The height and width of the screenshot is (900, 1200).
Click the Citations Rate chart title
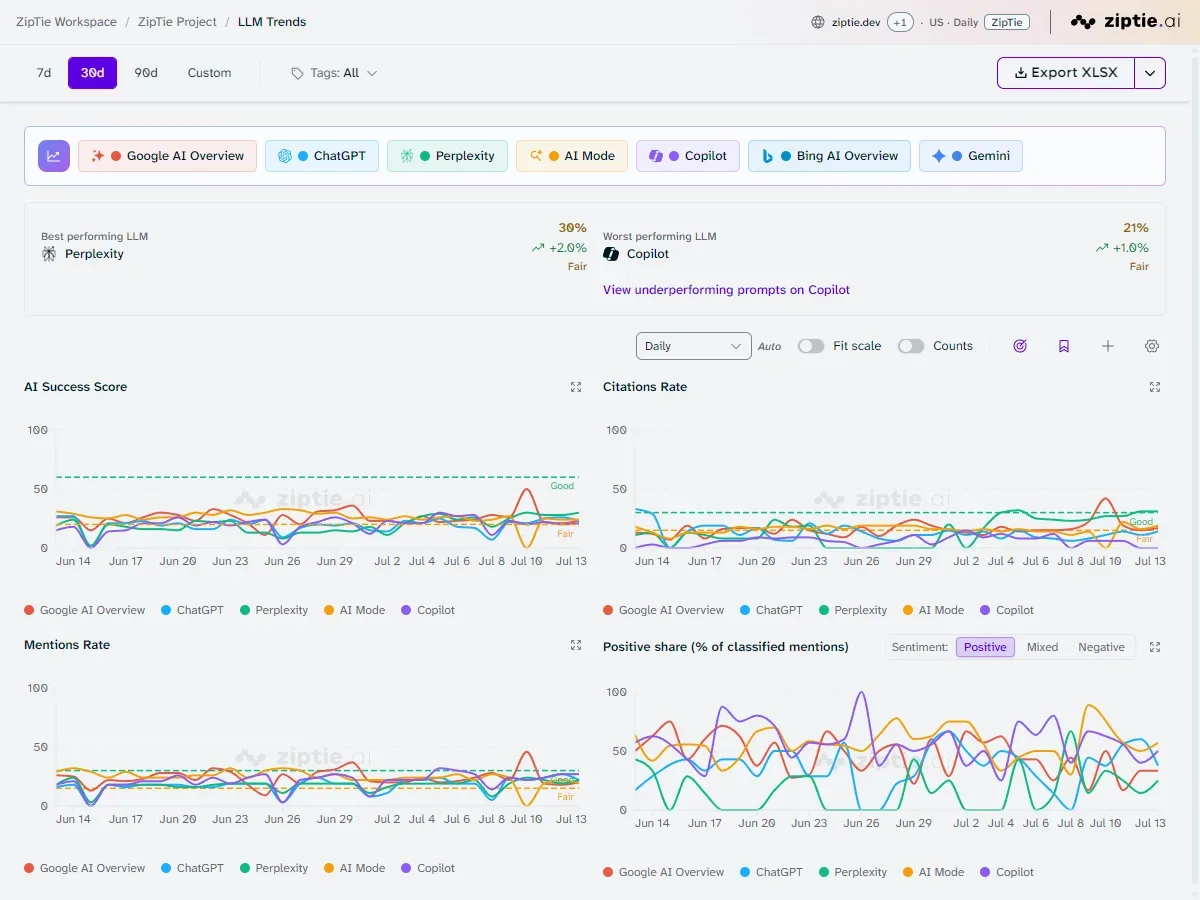[x=645, y=387]
